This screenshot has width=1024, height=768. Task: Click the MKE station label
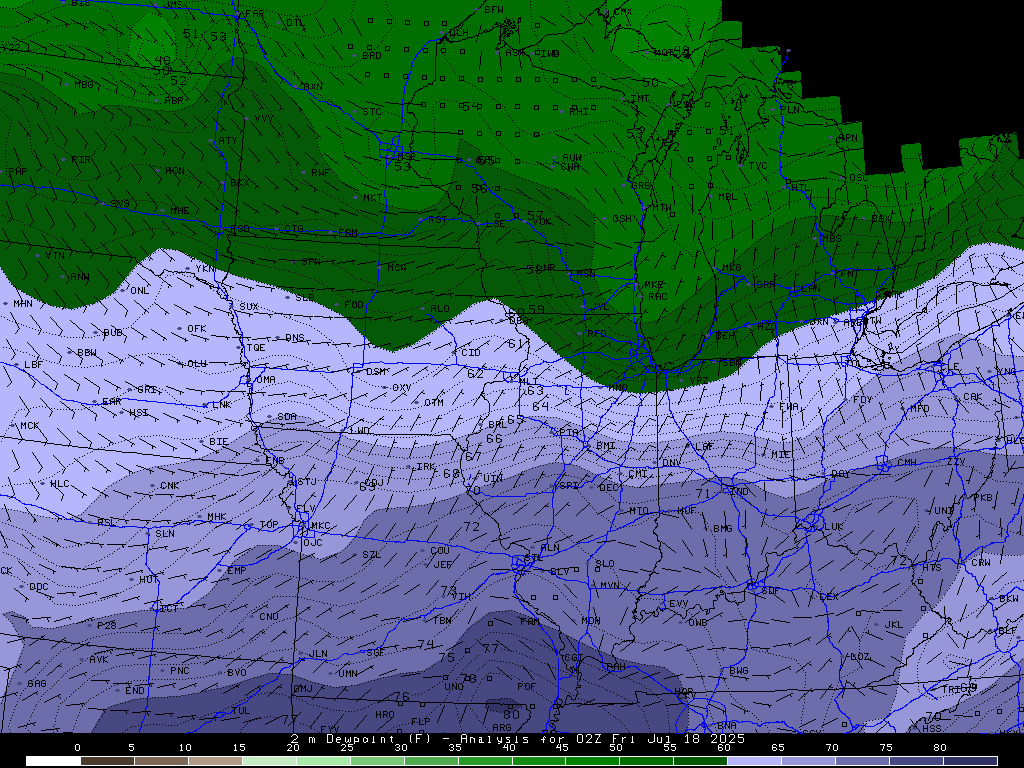click(653, 285)
